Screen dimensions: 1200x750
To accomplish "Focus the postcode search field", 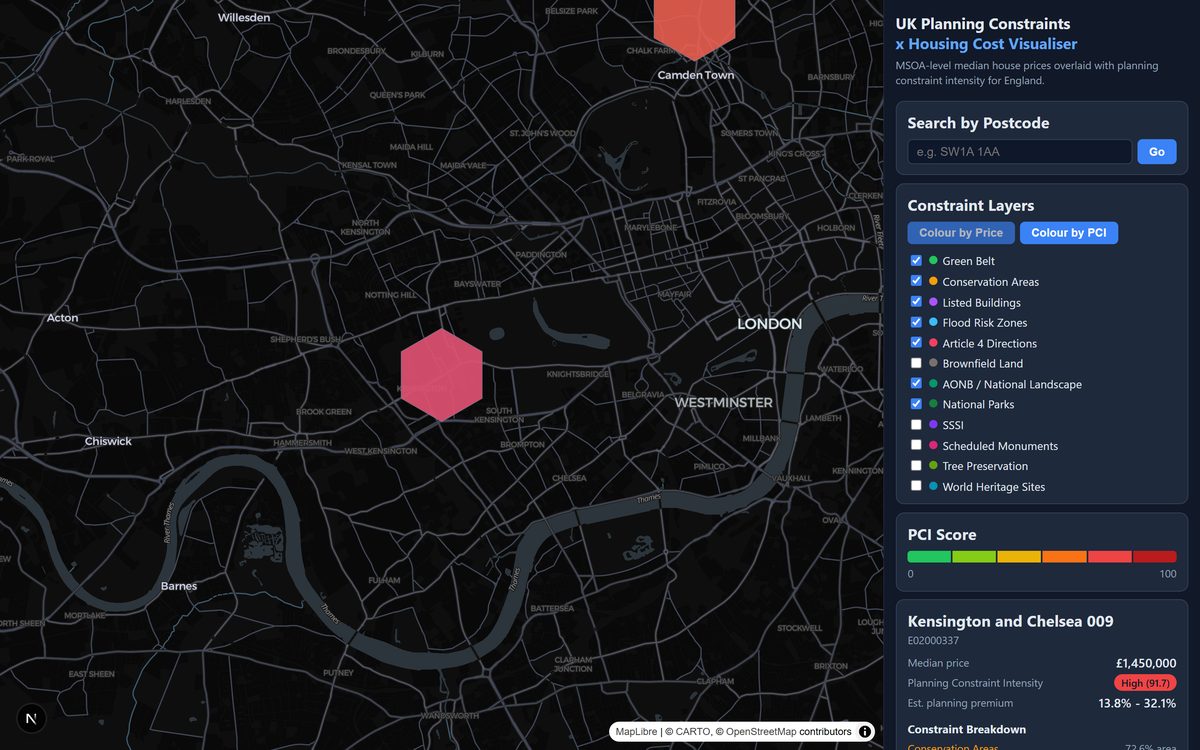I will (1020, 152).
